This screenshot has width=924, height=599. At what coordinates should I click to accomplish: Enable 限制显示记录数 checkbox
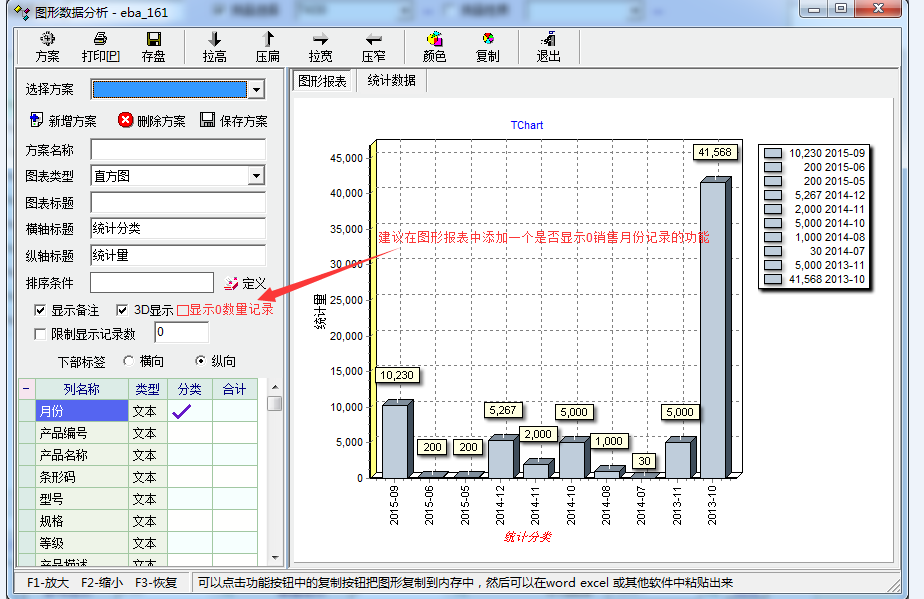[x=41, y=334]
